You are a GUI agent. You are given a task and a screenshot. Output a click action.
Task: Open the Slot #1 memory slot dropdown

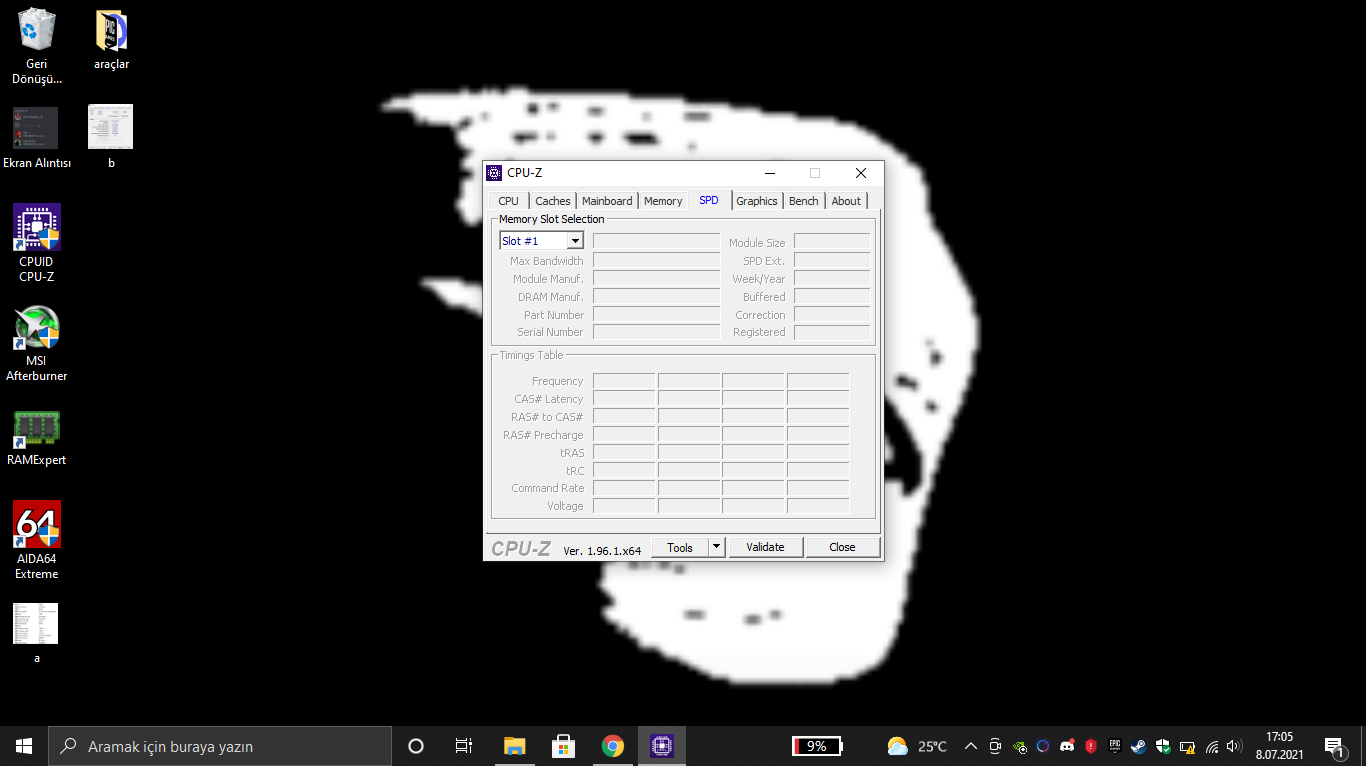click(575, 240)
